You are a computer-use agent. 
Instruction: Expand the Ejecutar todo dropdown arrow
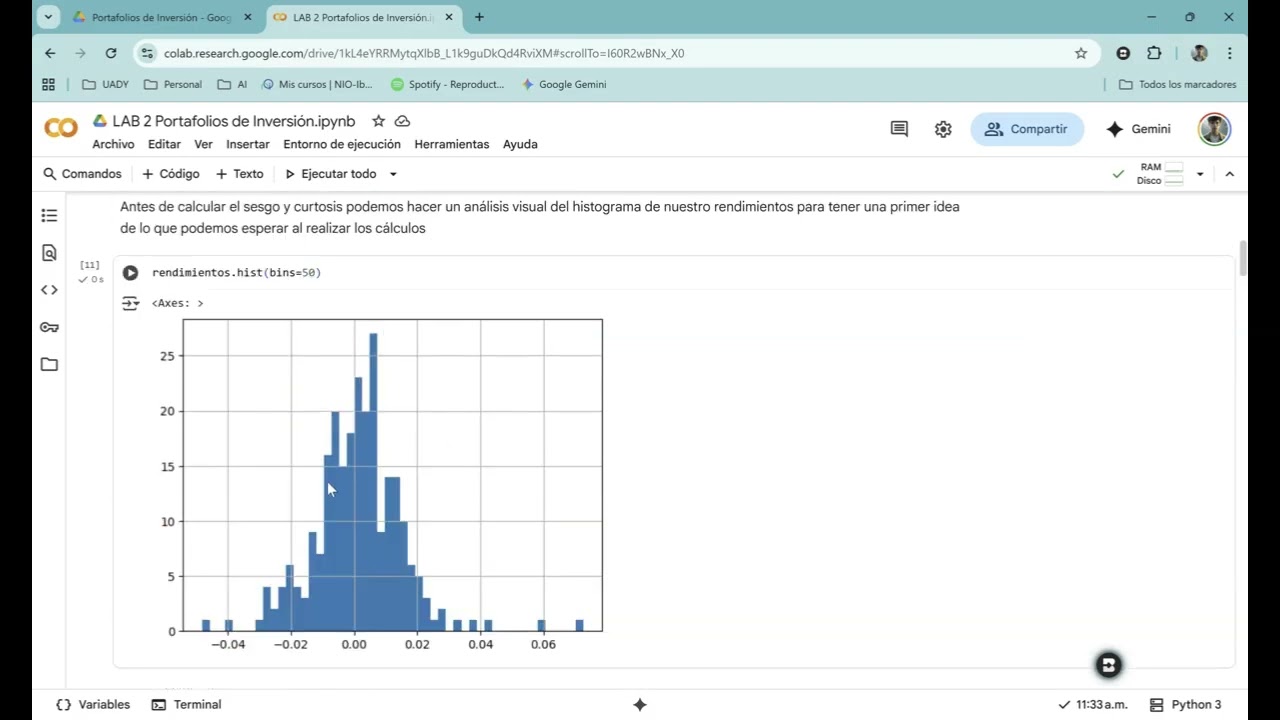click(x=393, y=174)
